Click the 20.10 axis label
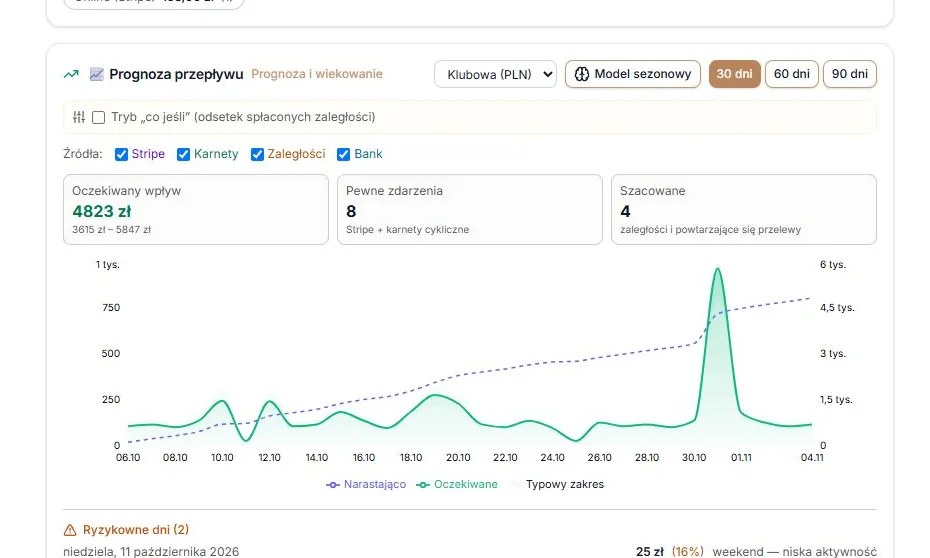 [x=458, y=458]
